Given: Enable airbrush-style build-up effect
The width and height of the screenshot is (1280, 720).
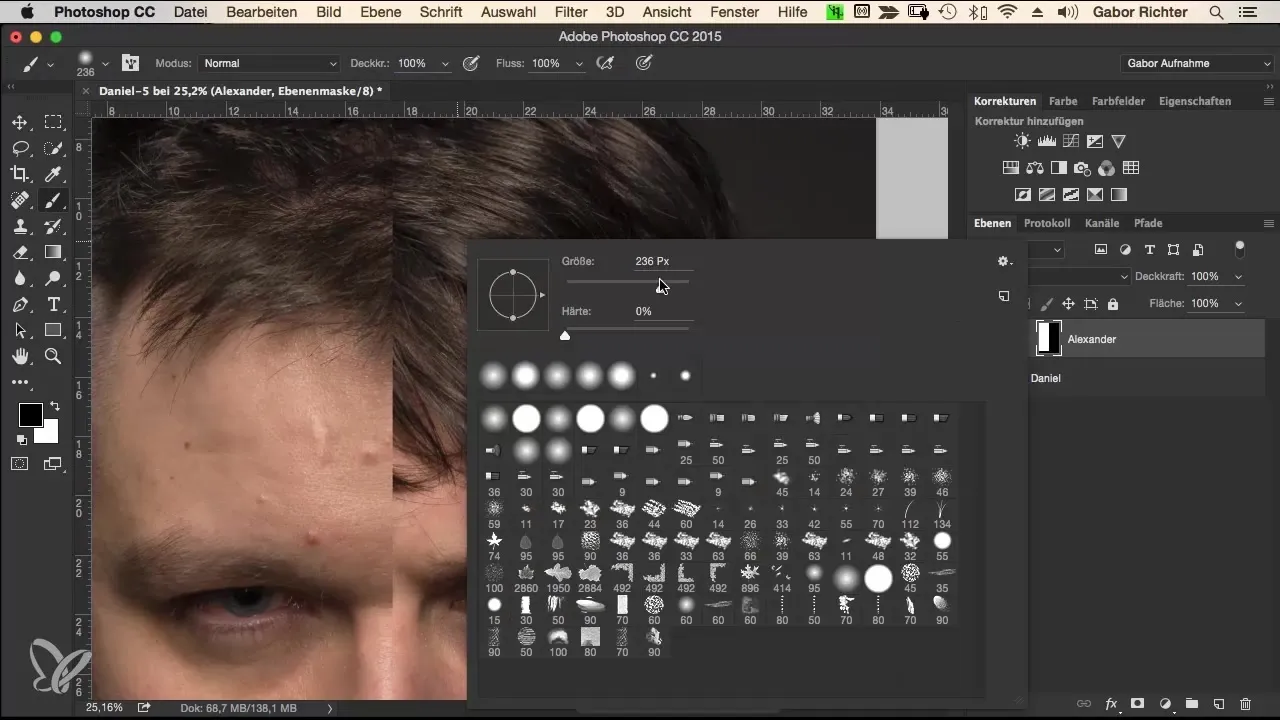Looking at the screenshot, I should [604, 63].
